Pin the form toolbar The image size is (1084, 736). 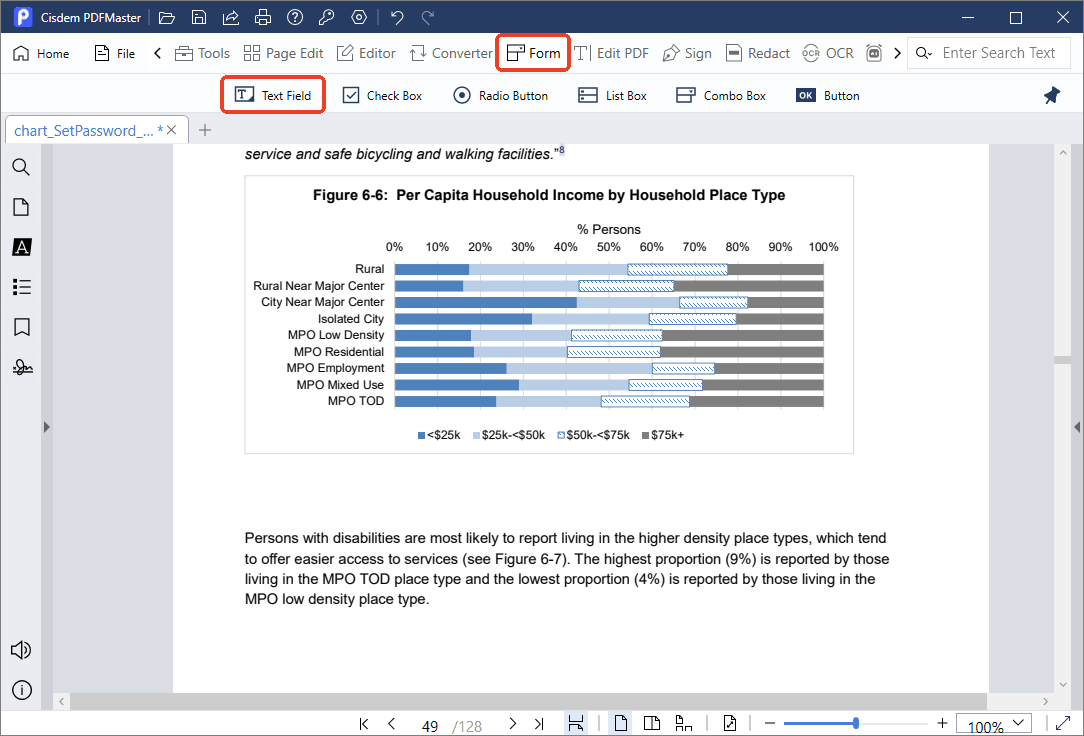[1052, 95]
